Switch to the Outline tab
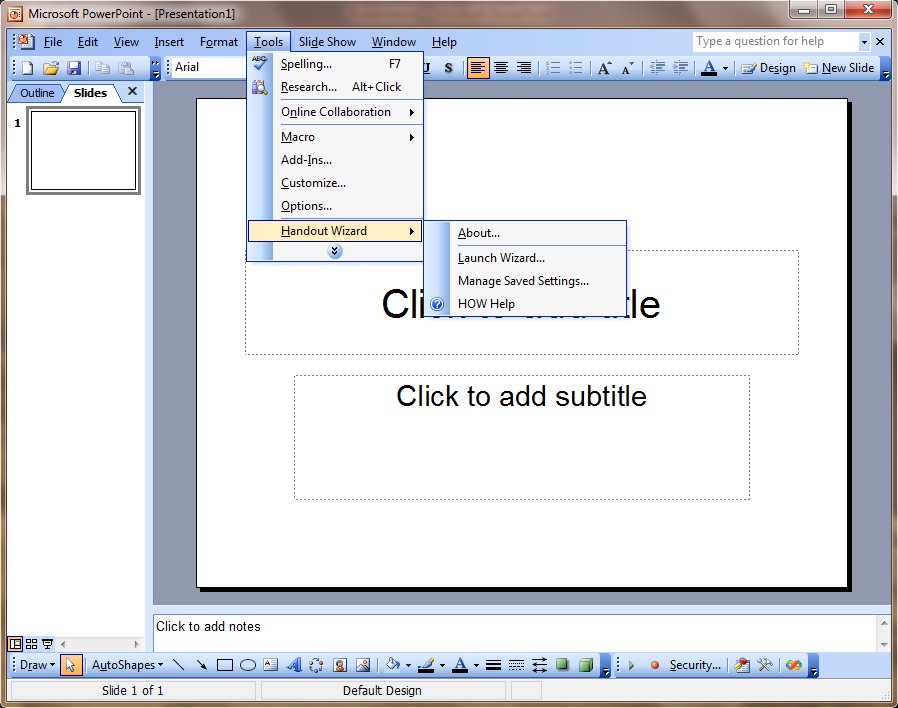The width and height of the screenshot is (898, 708). point(37,93)
